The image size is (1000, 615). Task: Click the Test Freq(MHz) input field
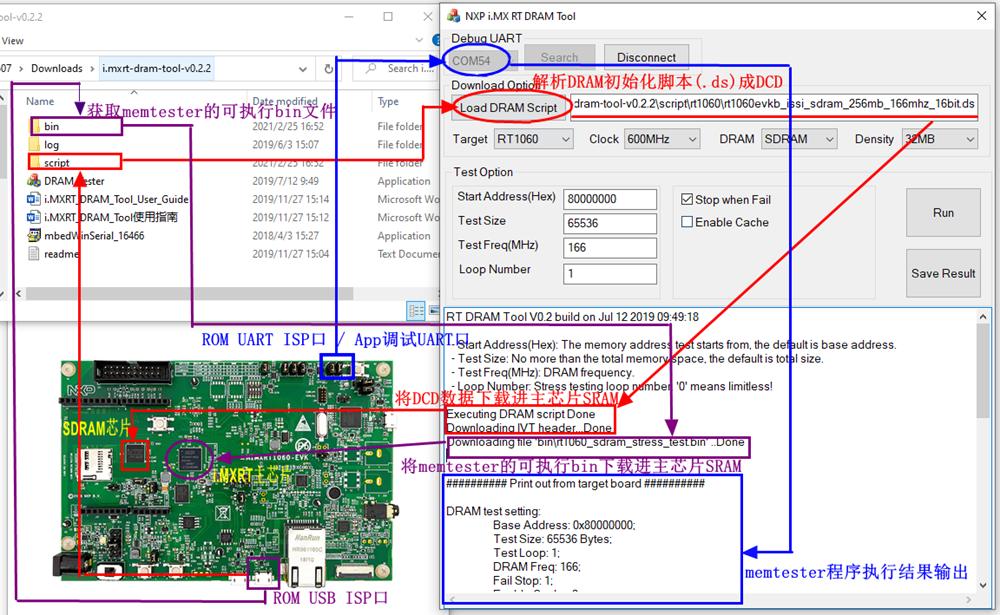(x=610, y=248)
